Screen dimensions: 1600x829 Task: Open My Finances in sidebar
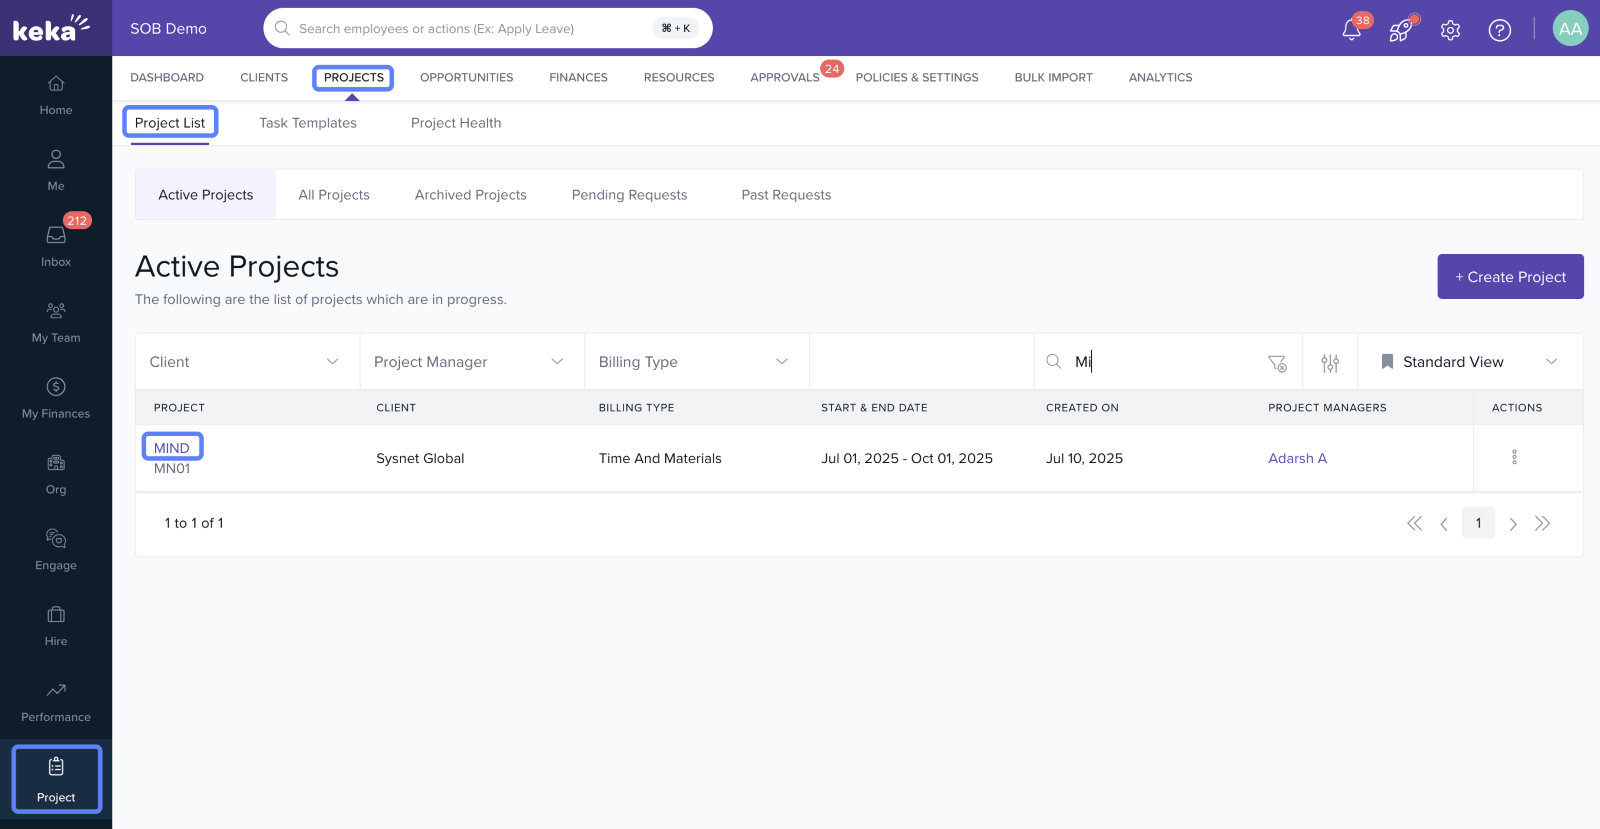click(x=56, y=397)
